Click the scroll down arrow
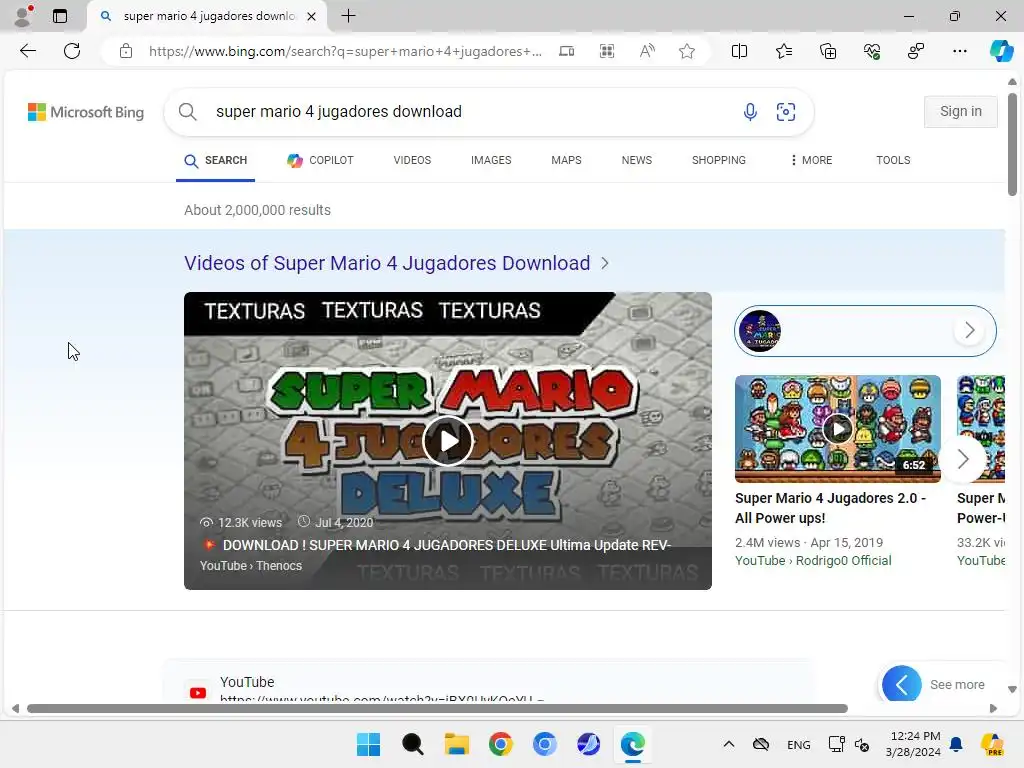1024x768 pixels. click(x=1012, y=690)
